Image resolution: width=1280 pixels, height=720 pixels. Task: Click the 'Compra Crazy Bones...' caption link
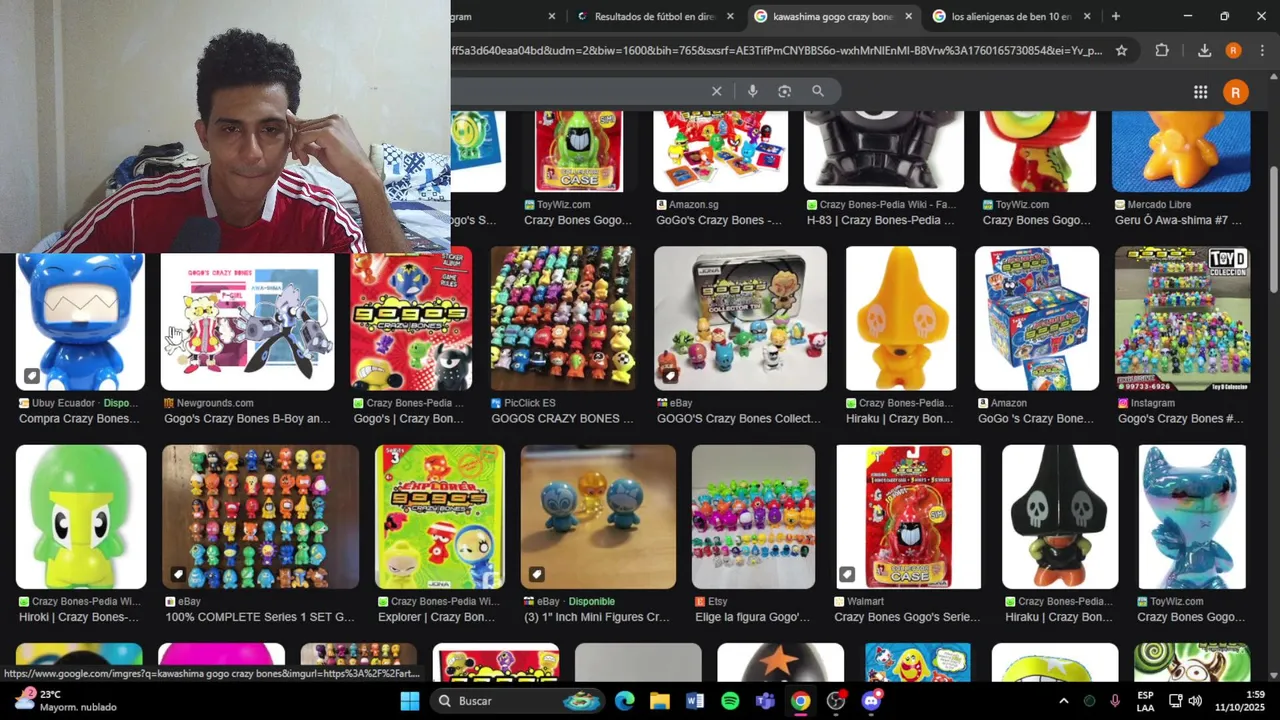[x=79, y=418]
